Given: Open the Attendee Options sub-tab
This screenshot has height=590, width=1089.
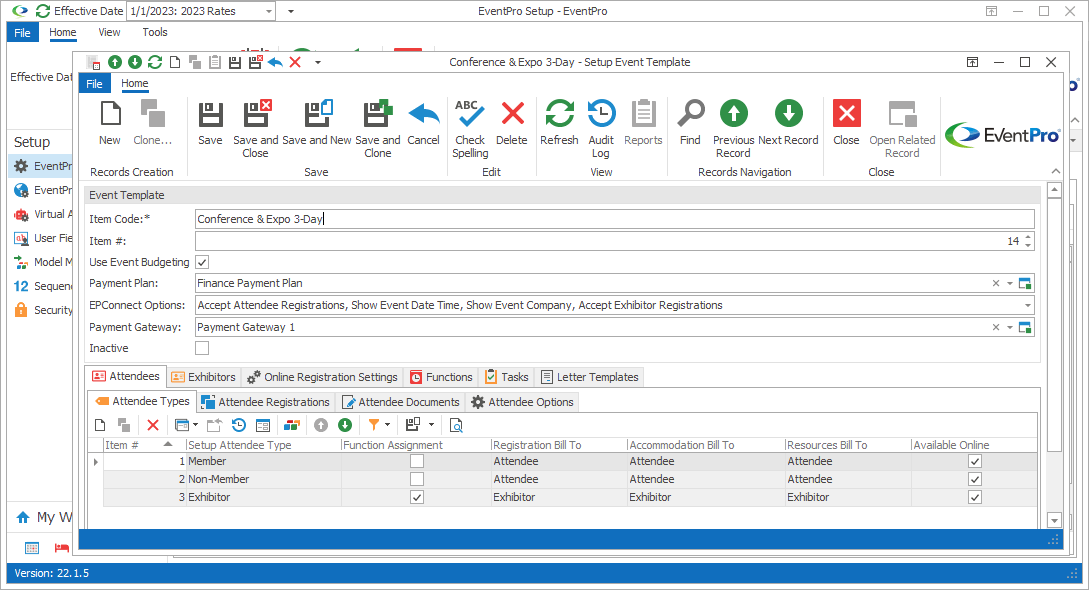Looking at the screenshot, I should (x=522, y=402).
